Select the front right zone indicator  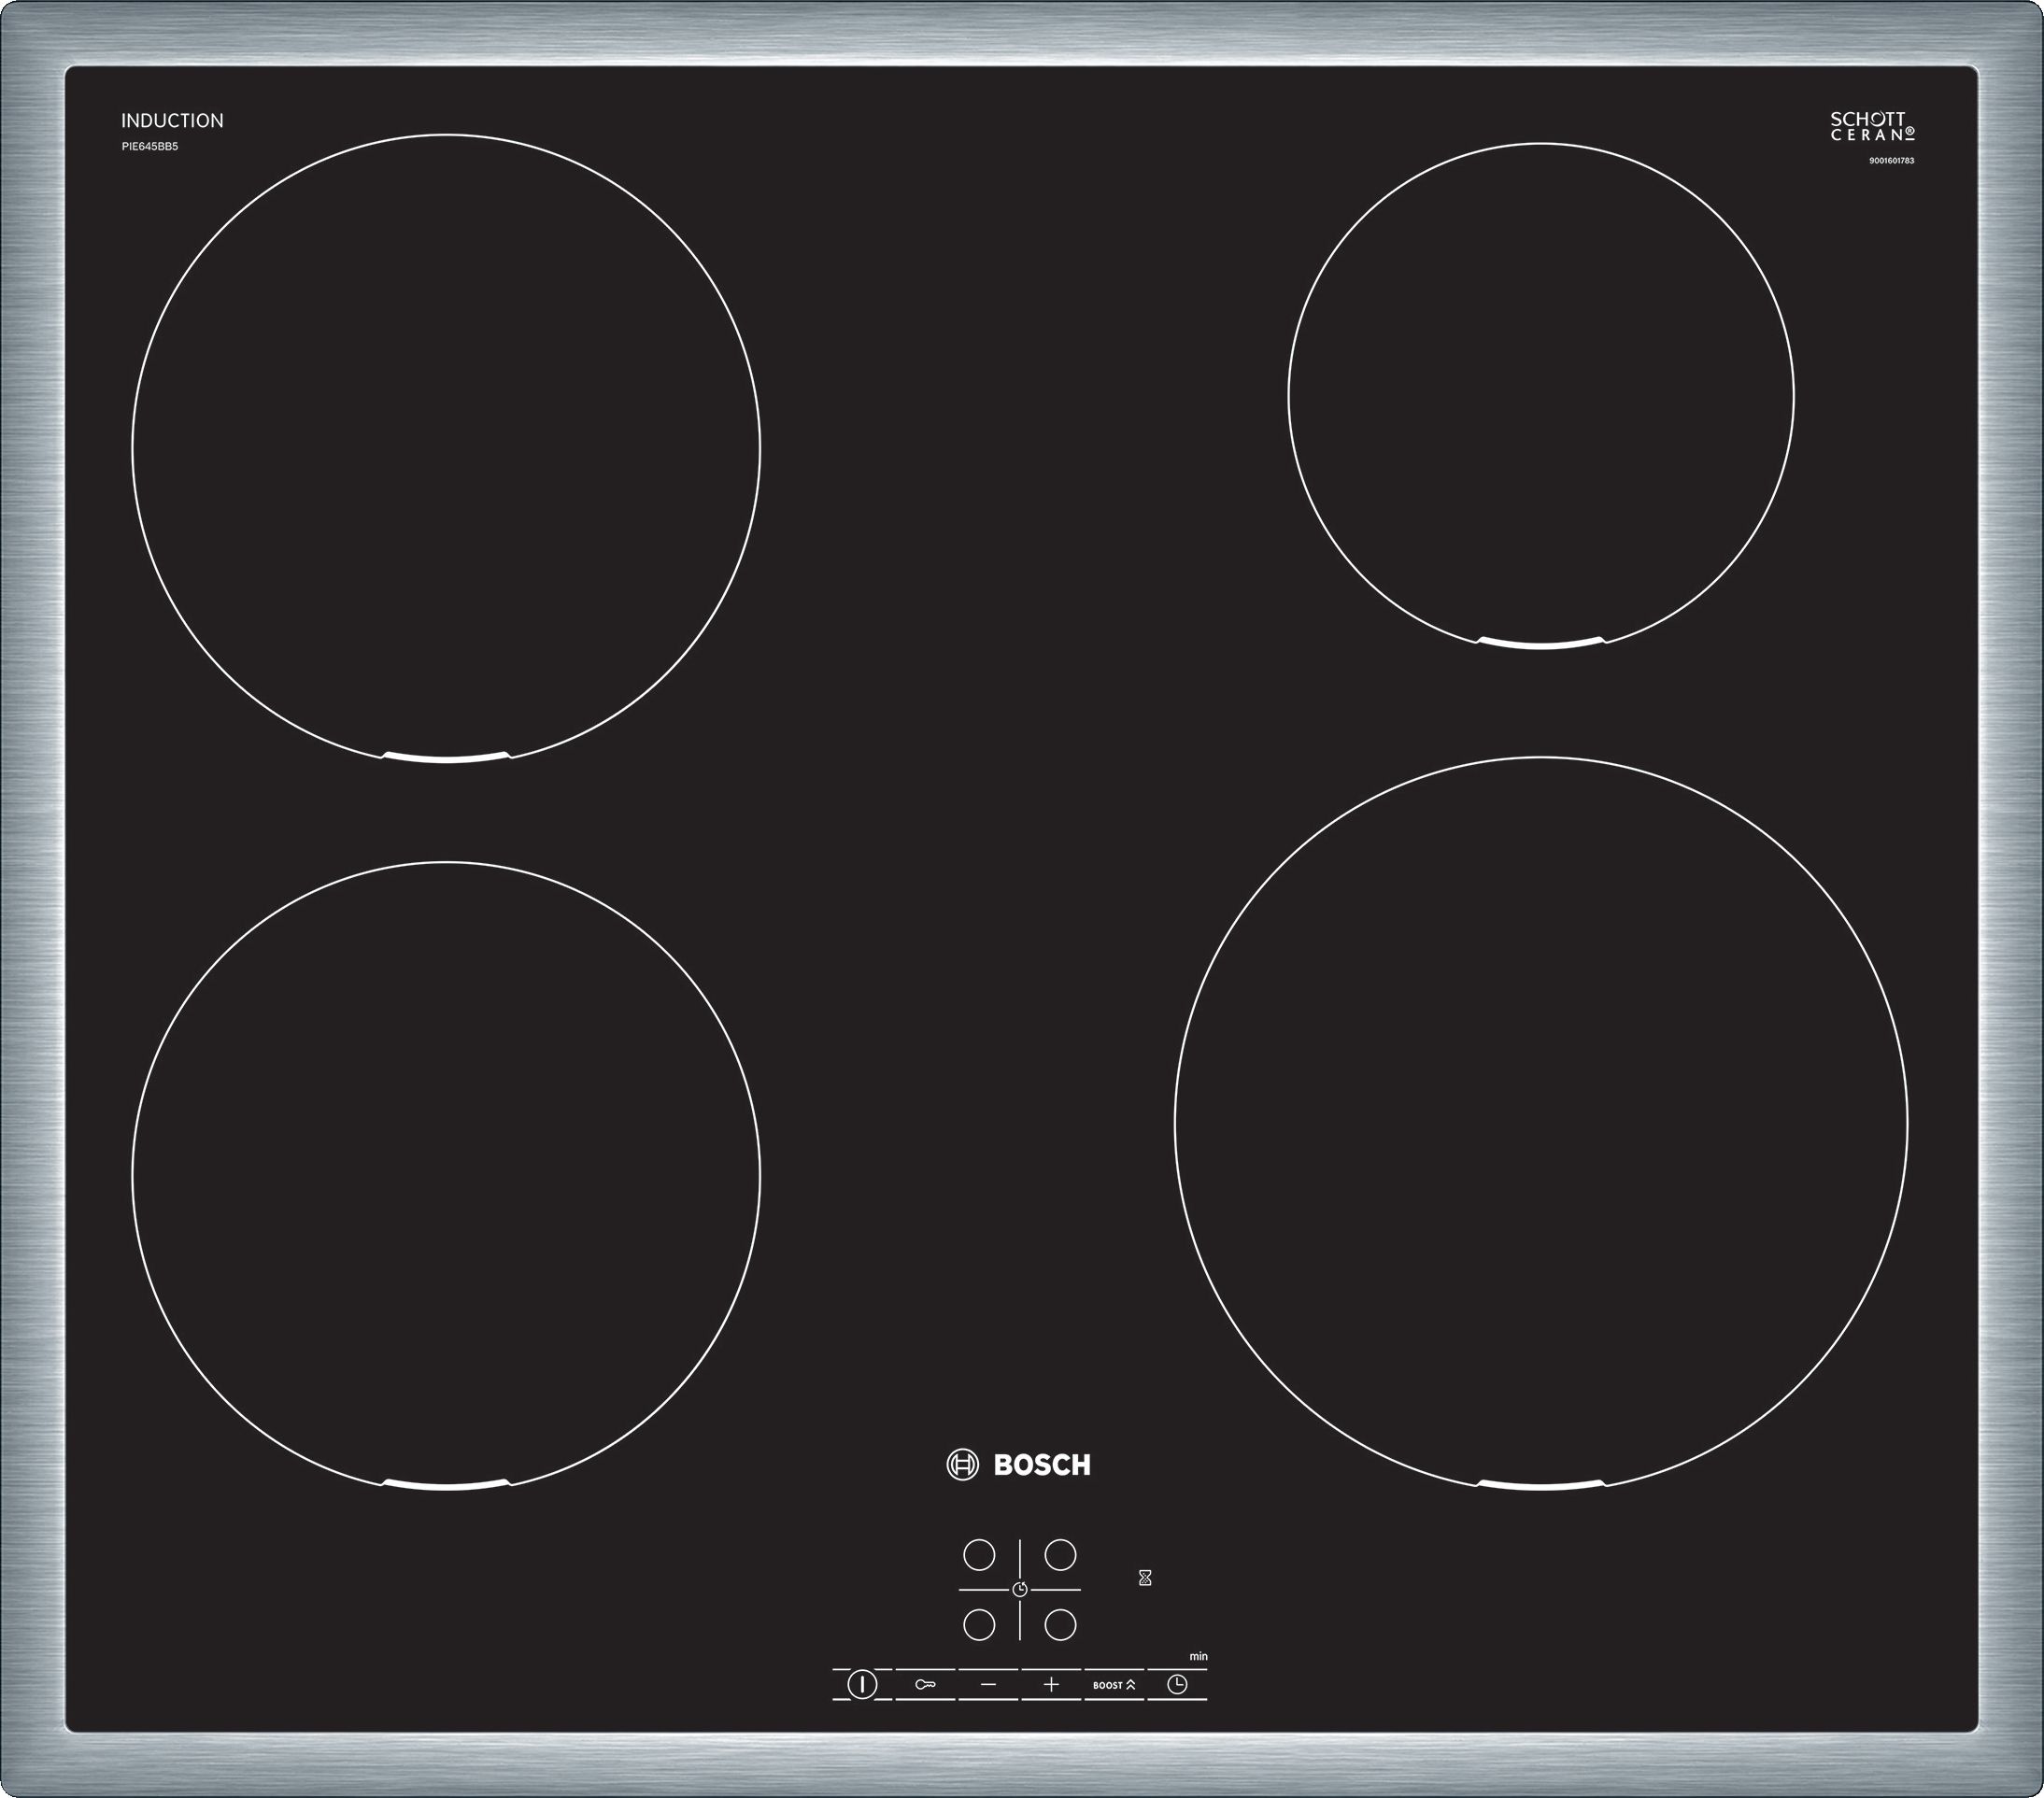pos(1060,1625)
